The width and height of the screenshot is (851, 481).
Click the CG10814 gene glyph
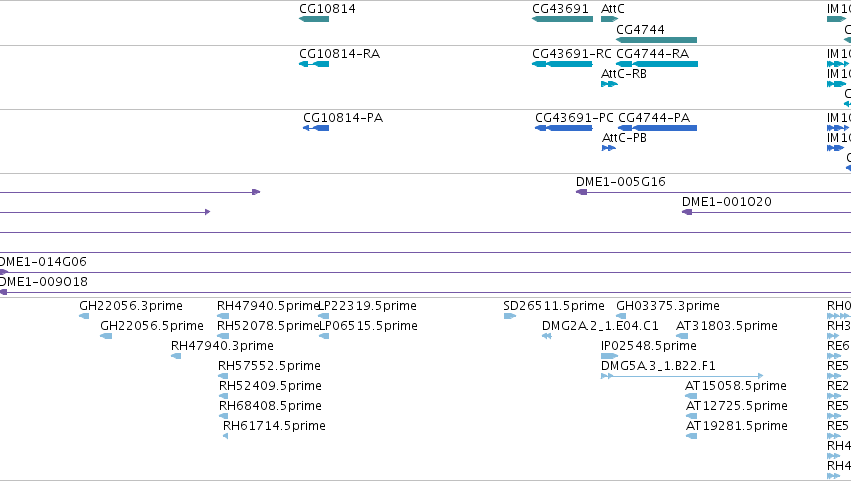click(314, 19)
